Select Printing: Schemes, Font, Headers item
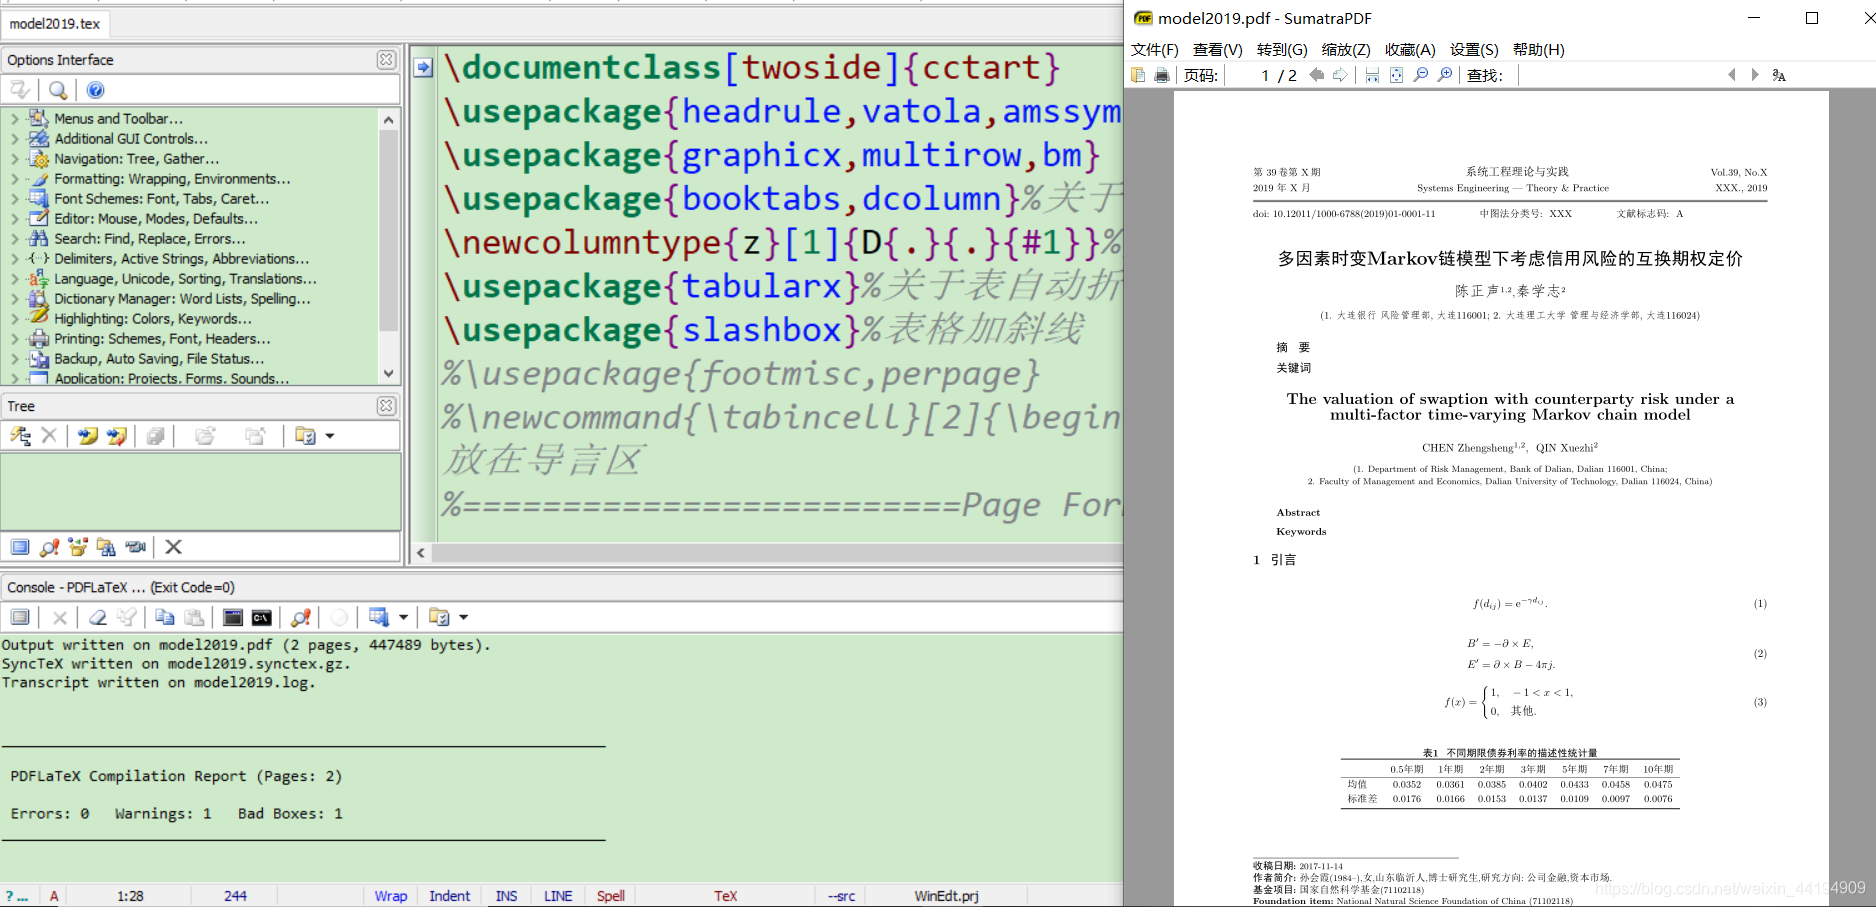Image resolution: width=1876 pixels, height=907 pixels. [x=162, y=339]
